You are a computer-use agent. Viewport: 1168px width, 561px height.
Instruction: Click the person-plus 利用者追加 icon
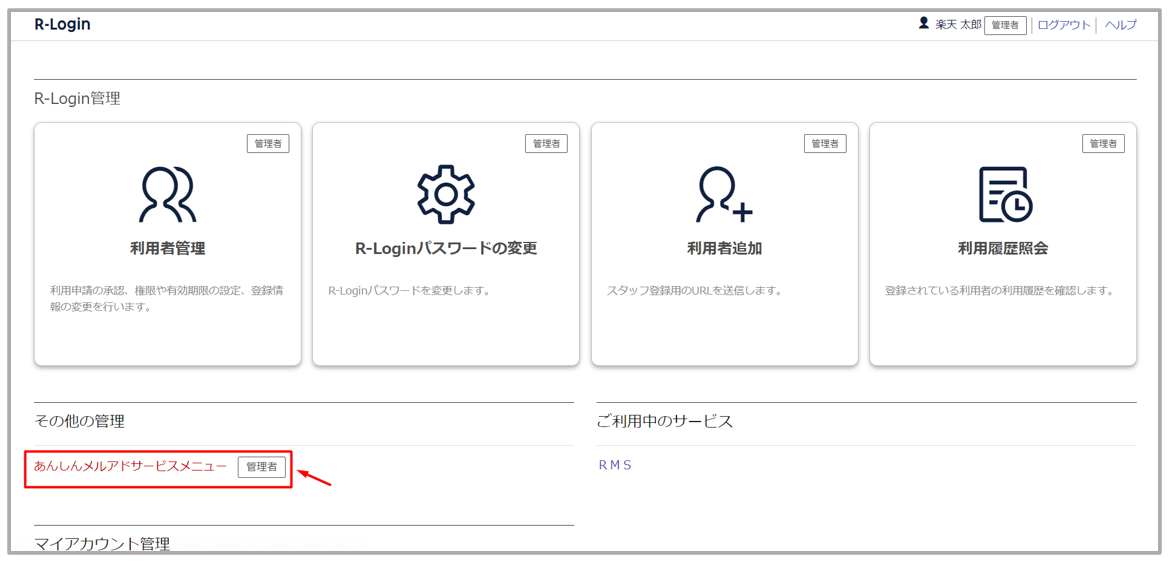(724, 194)
